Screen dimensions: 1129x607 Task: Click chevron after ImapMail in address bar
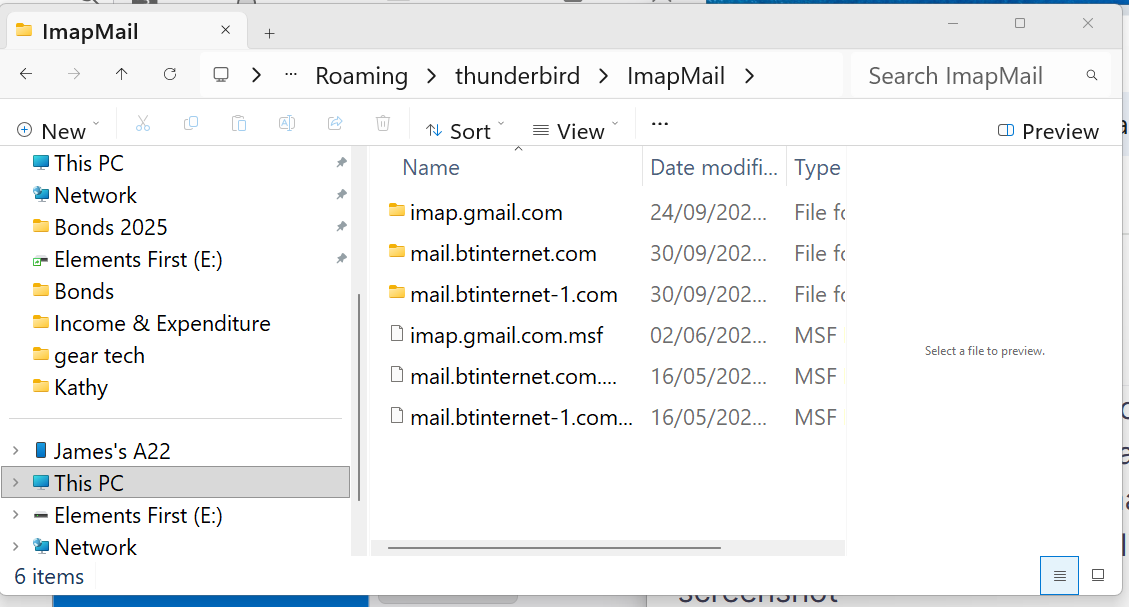tap(750, 76)
